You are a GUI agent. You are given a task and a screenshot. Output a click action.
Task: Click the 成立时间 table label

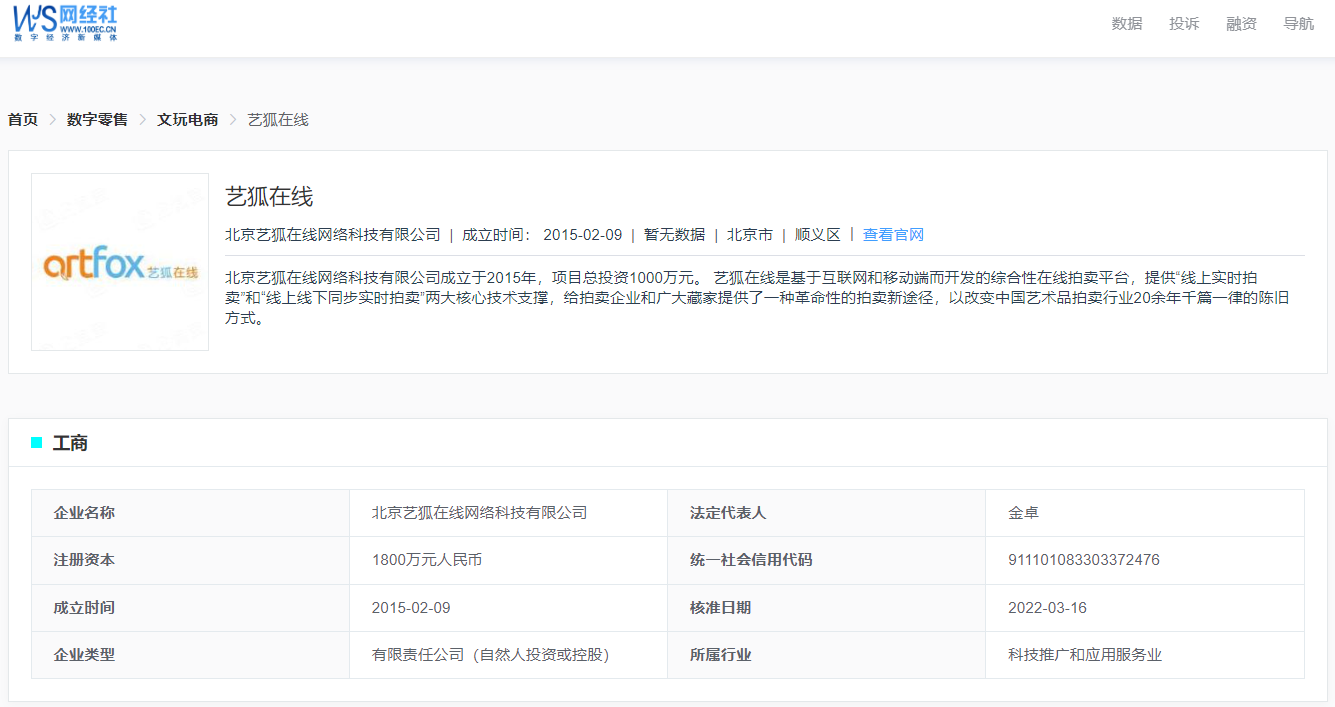(x=84, y=608)
